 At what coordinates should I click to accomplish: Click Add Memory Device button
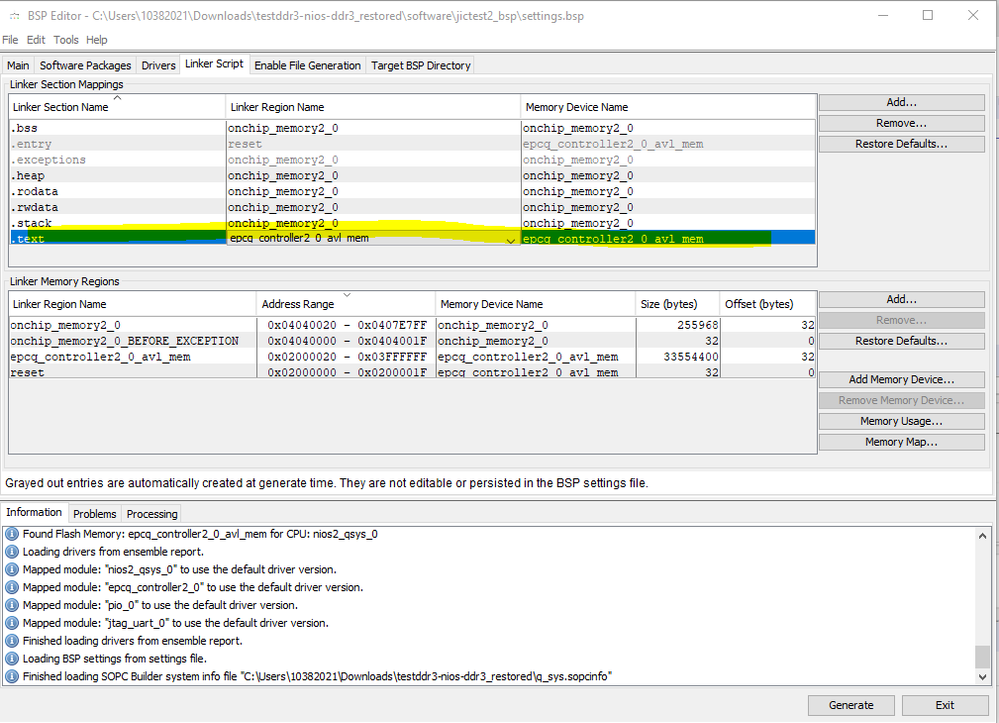coord(901,379)
